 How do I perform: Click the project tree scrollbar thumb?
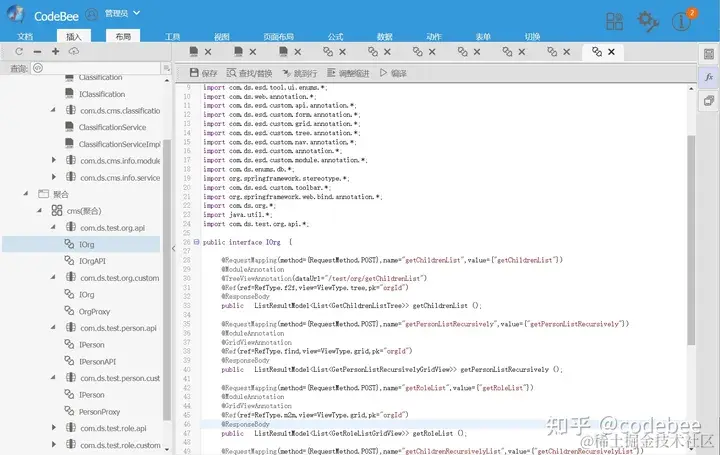[x=167, y=280]
